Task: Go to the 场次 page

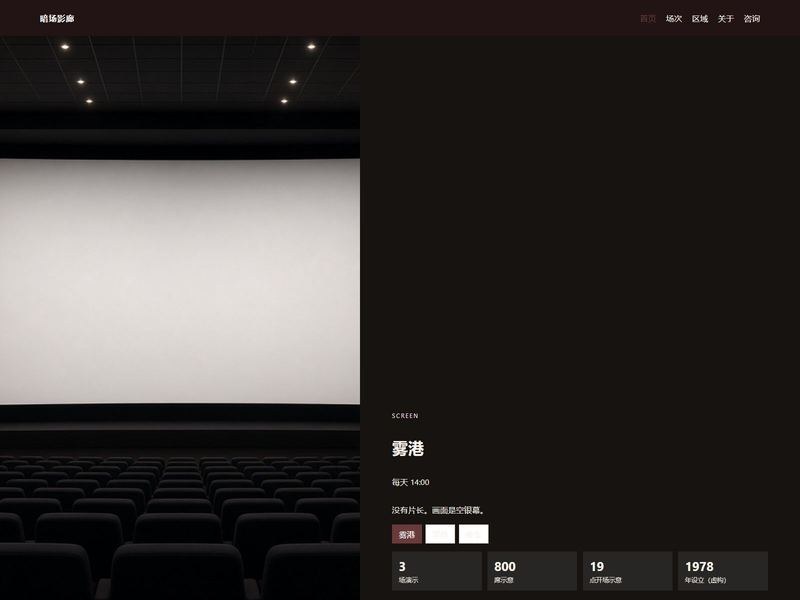Action: tap(674, 19)
